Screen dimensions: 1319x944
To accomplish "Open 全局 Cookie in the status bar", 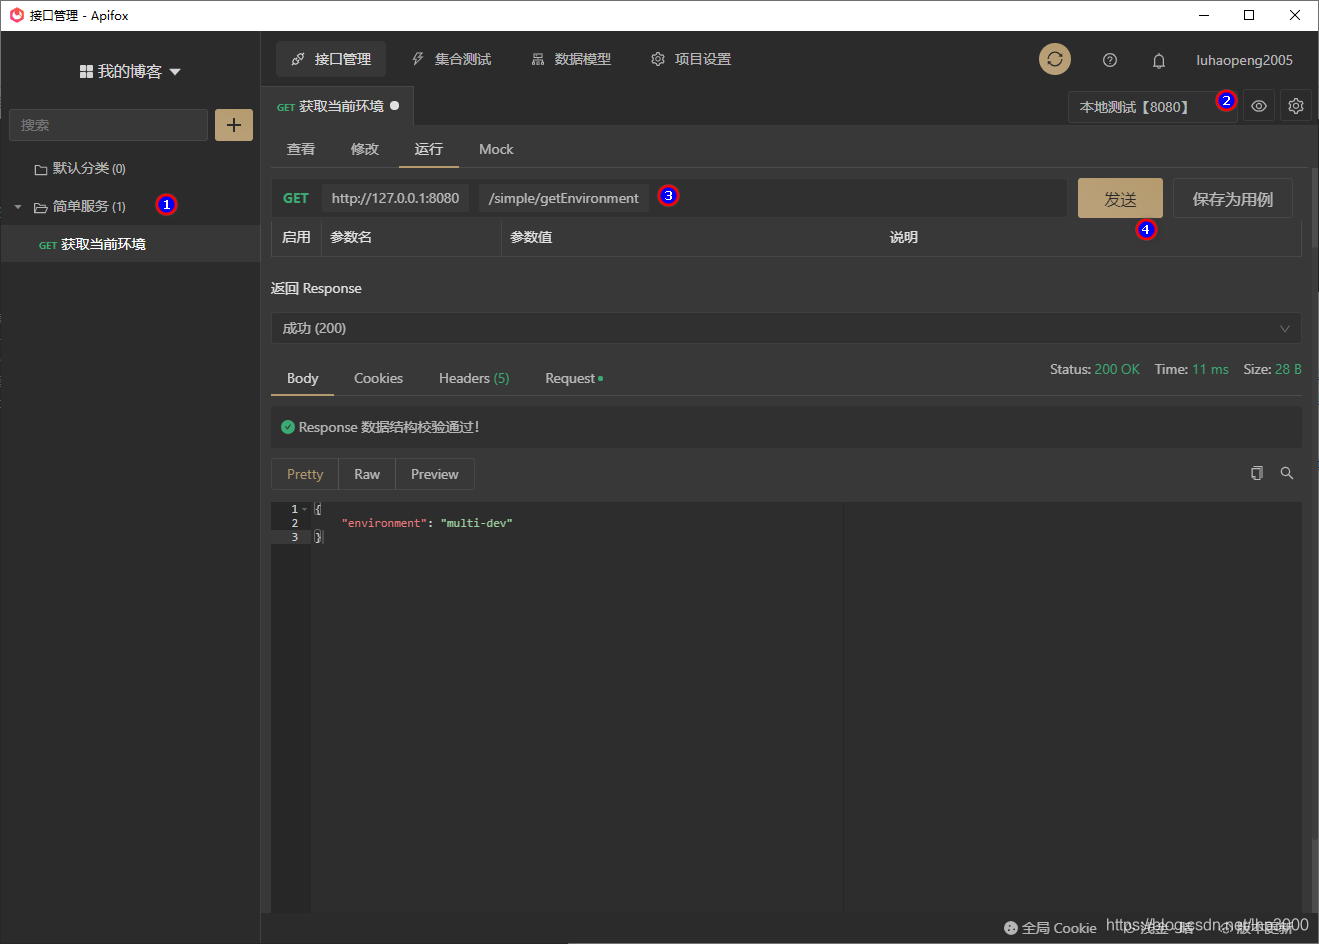I will (1050, 928).
